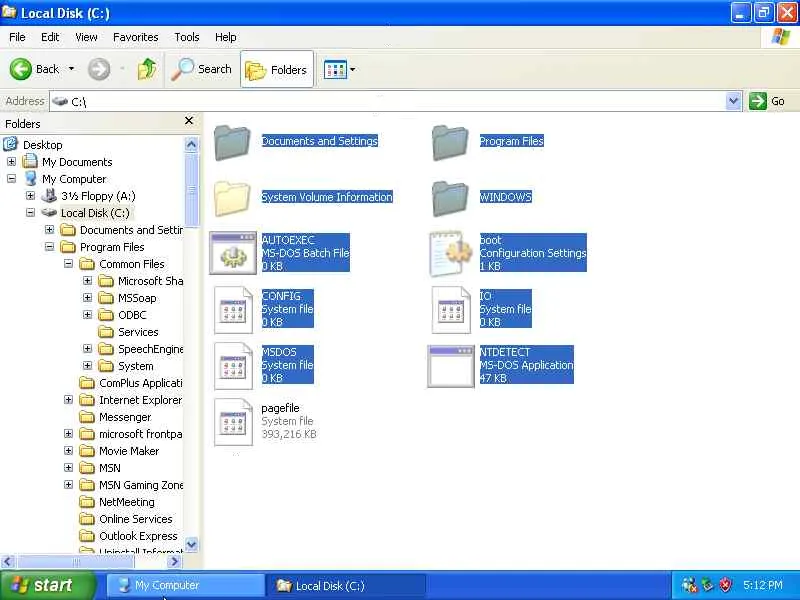This screenshot has height=600, width=800.
Task: Select Services folder in the tree
Action: [x=138, y=332]
